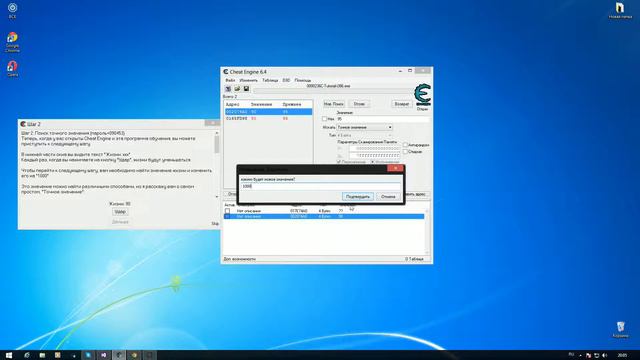Image resolution: width=640 pixels, height=360 pixels.
Task: Open the D3D menu
Action: point(286,80)
